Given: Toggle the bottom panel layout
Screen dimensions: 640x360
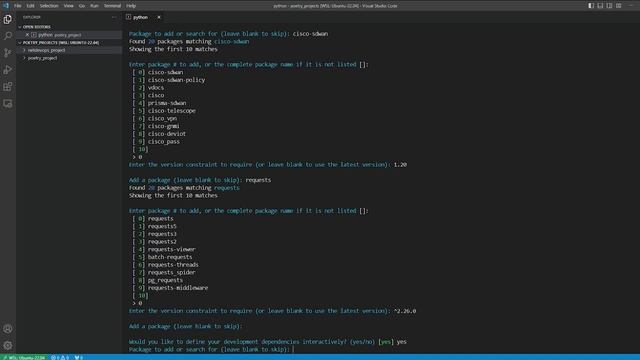Looking at the screenshot, I should tap(600, 6).
